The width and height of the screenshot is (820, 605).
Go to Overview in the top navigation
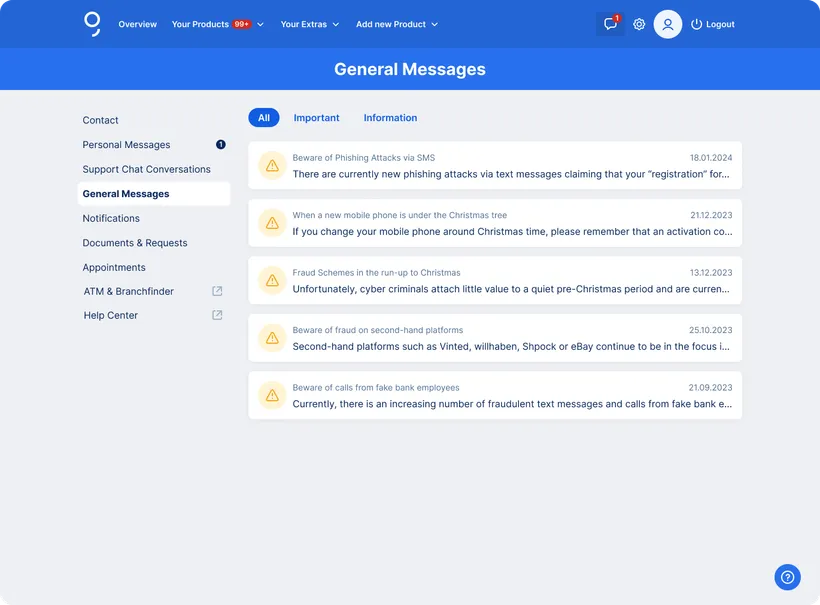pos(138,24)
